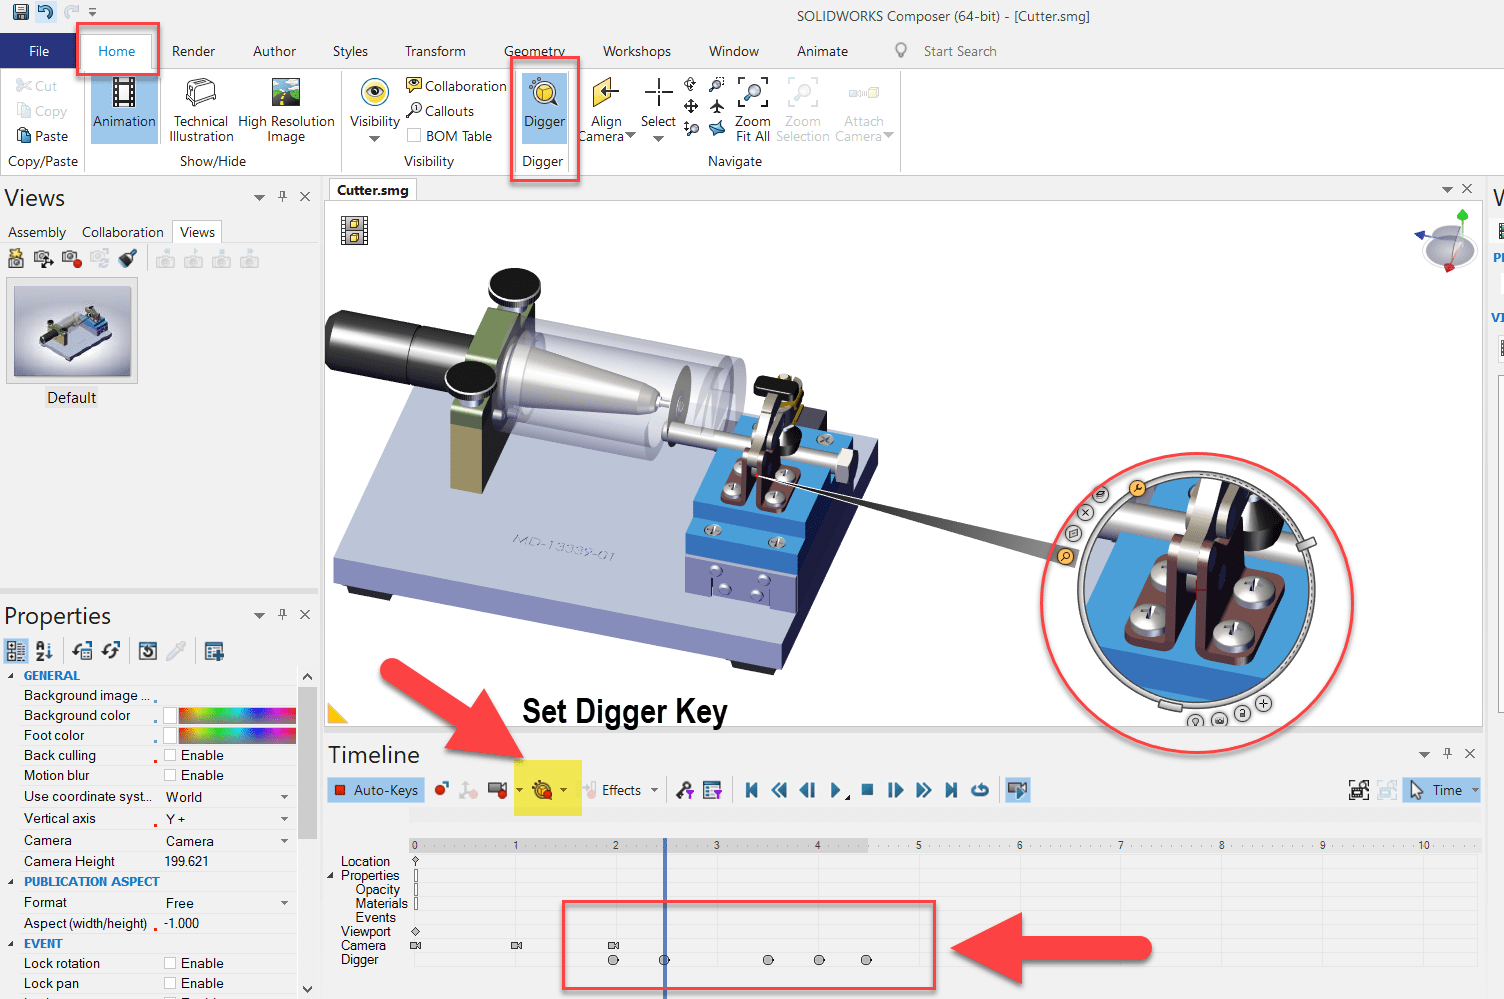Open Camera property dropdown

pos(284,841)
